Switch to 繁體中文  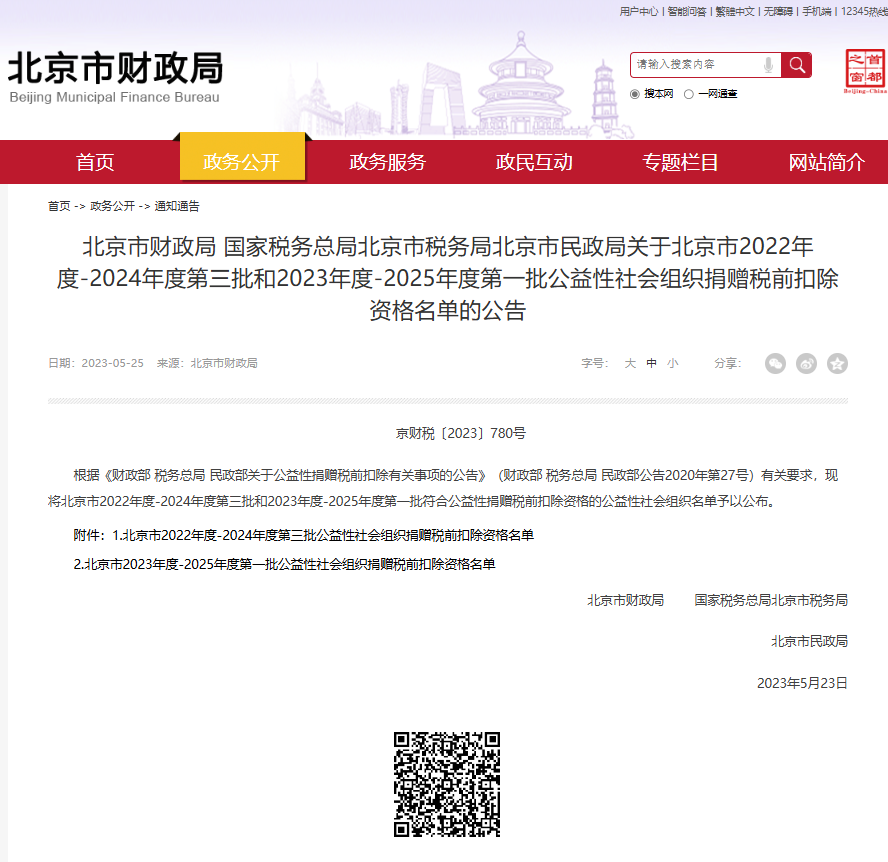pyautogui.click(x=735, y=11)
